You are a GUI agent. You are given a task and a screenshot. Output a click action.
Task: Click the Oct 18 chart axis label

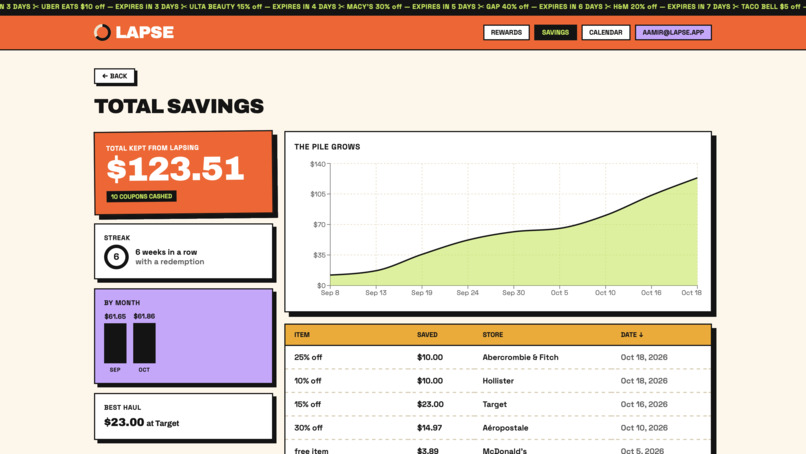691,293
